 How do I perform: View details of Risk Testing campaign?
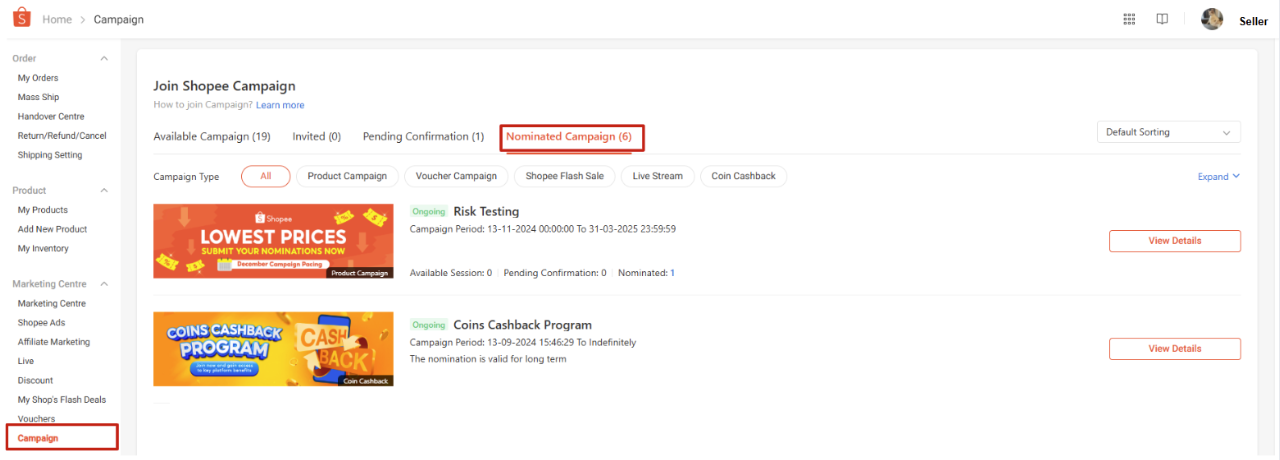click(1174, 241)
